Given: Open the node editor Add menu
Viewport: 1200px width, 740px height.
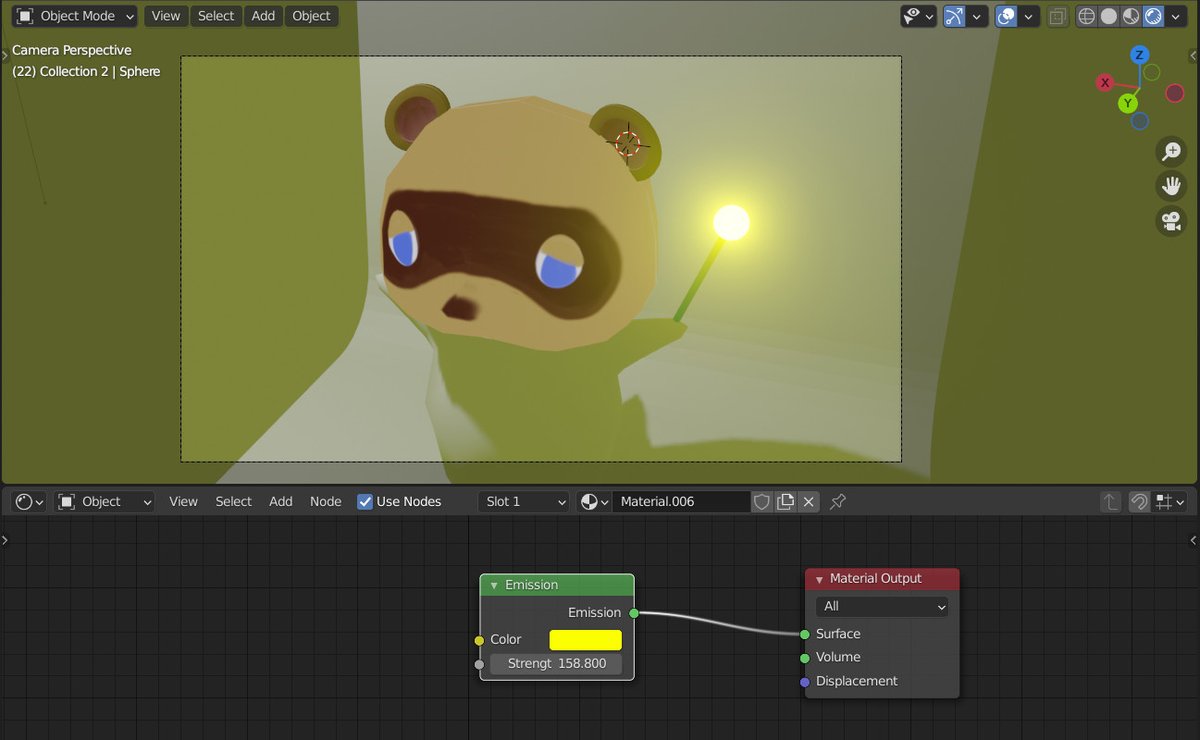Looking at the screenshot, I should tap(281, 501).
